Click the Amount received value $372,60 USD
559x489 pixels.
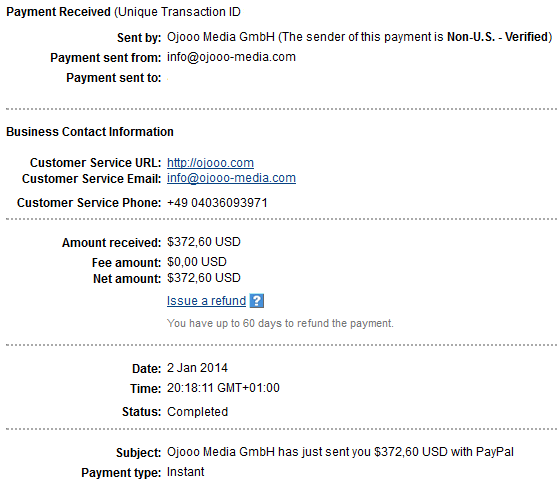click(x=204, y=242)
